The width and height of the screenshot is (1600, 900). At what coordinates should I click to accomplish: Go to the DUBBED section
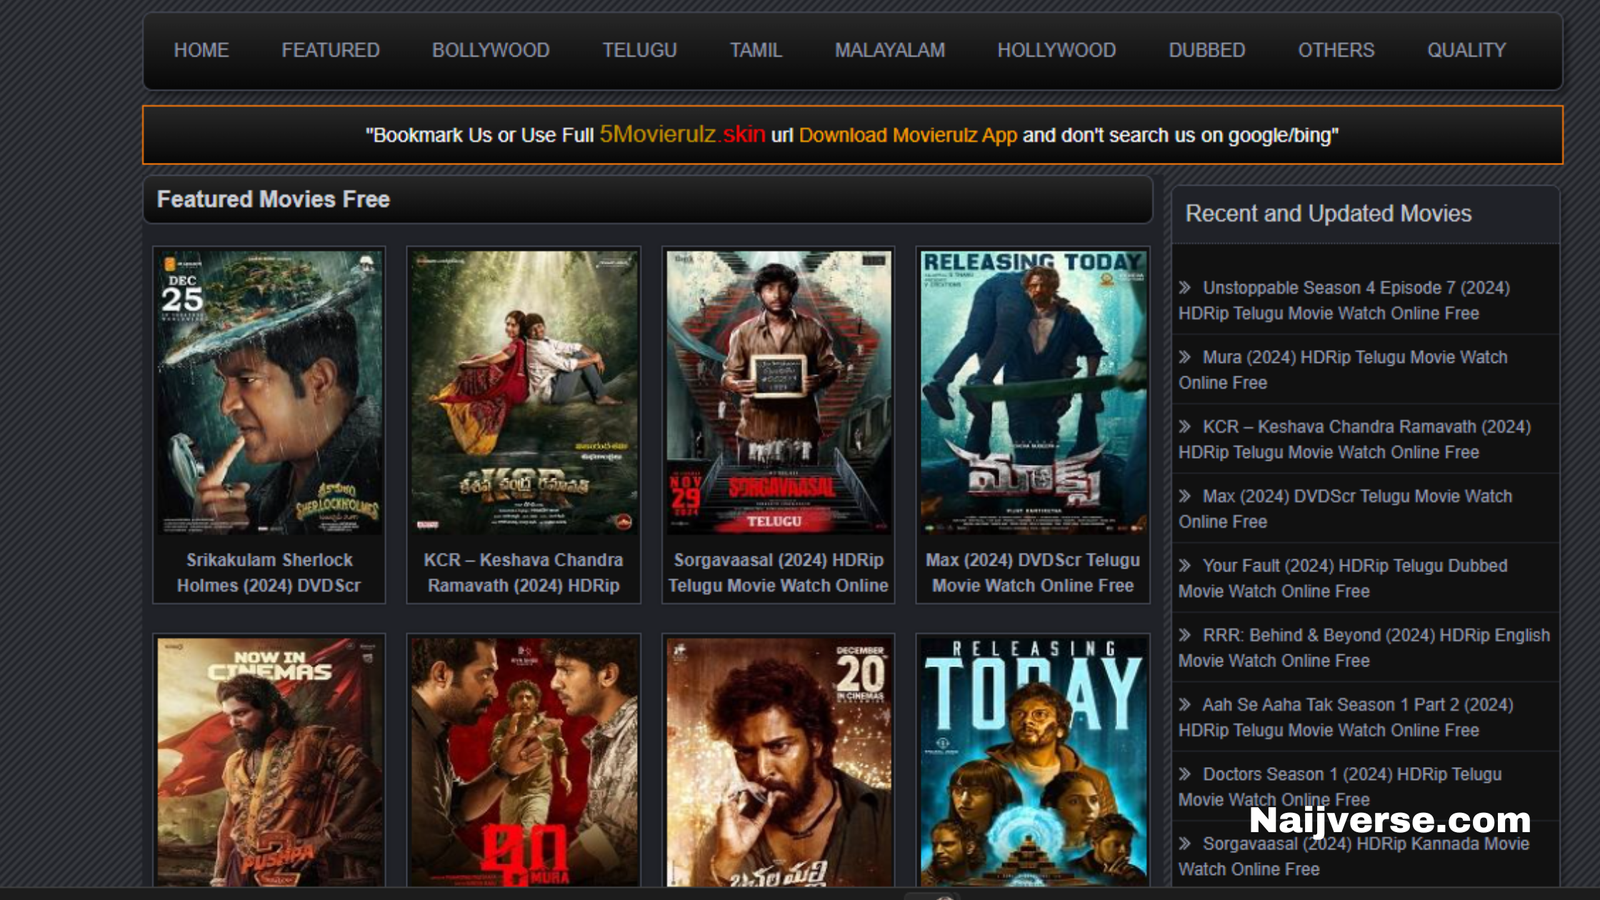point(1207,50)
